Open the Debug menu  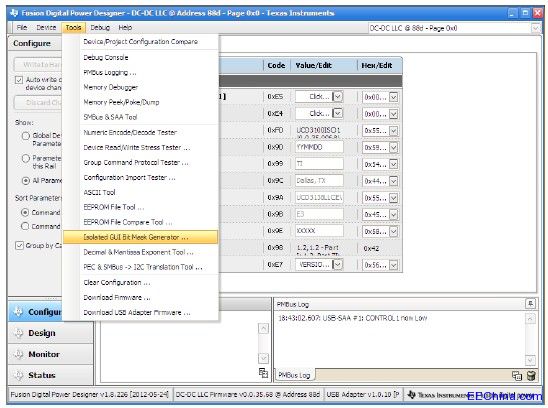100,28
